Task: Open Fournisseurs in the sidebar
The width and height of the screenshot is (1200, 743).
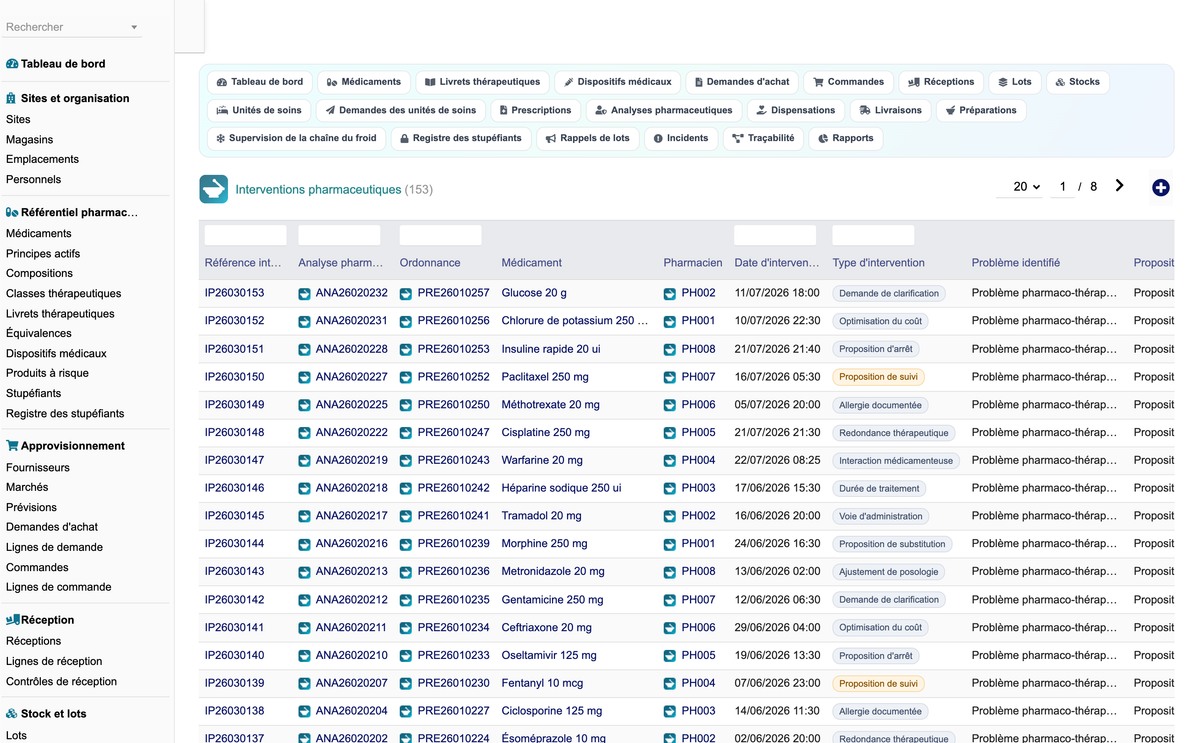Action: pyautogui.click(x=38, y=467)
